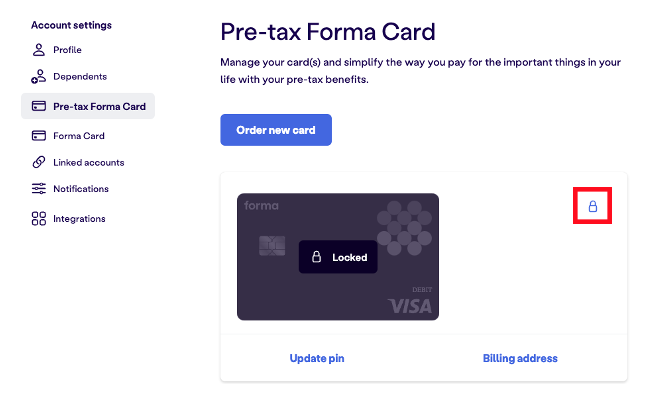This screenshot has height=396, width=646.
Task: Click the Pre-tax Forma Card sidebar icon
Action: pyautogui.click(x=39, y=106)
